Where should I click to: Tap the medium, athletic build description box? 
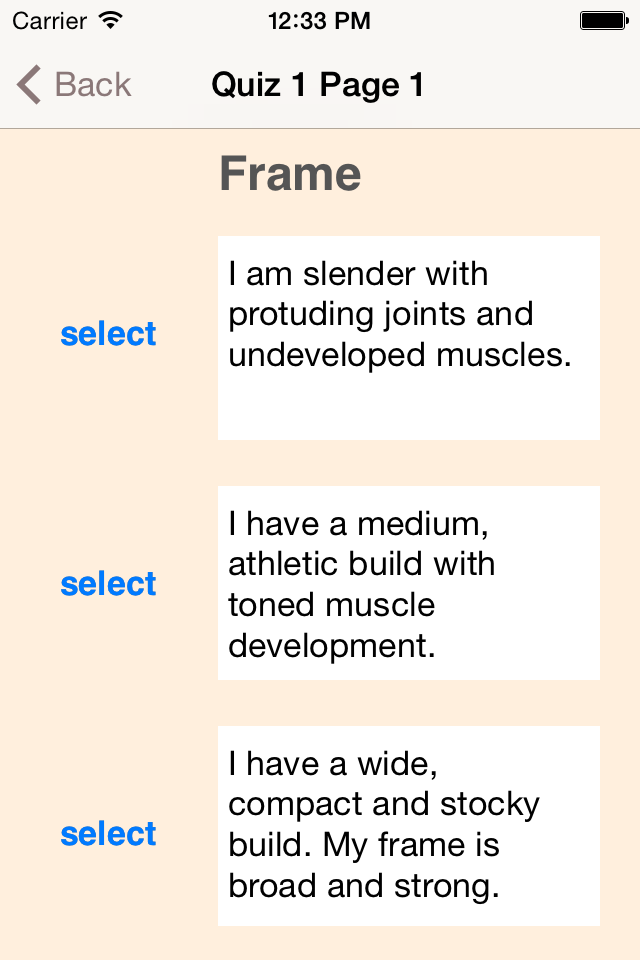click(408, 583)
